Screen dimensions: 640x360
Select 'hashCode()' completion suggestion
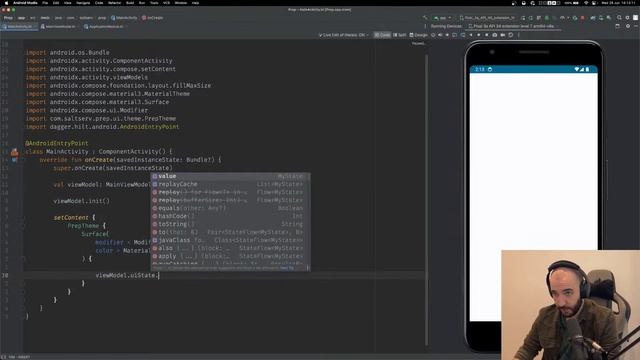coord(231,216)
